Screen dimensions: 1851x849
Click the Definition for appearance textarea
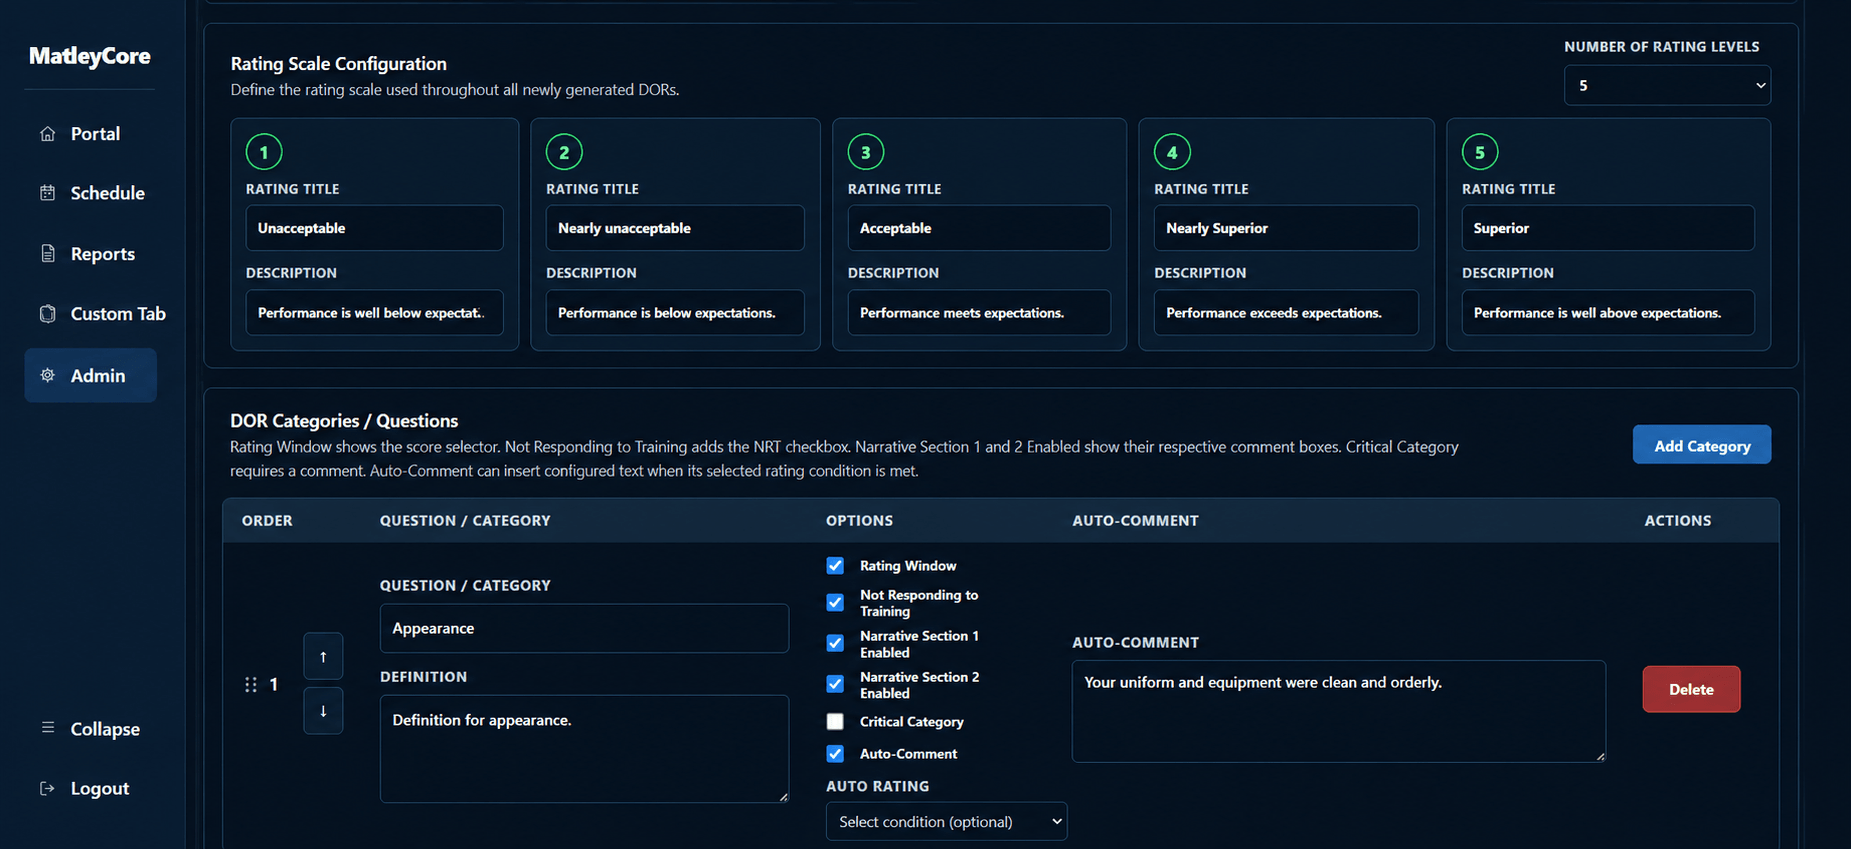(x=584, y=749)
